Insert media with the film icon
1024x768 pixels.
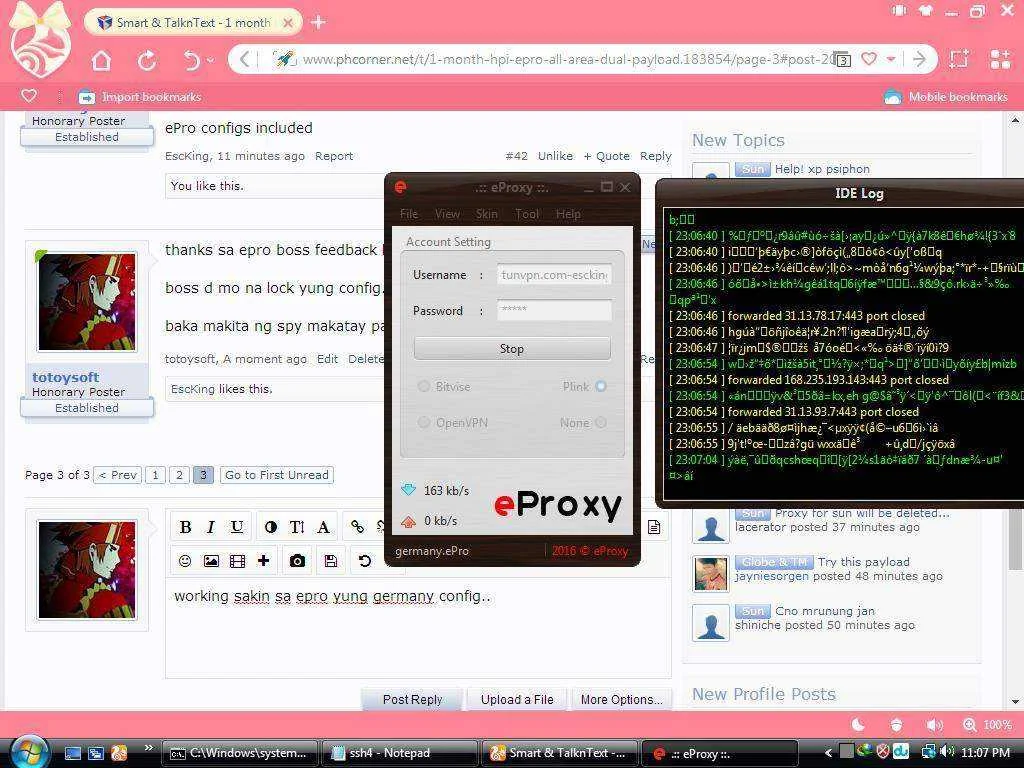[238, 561]
